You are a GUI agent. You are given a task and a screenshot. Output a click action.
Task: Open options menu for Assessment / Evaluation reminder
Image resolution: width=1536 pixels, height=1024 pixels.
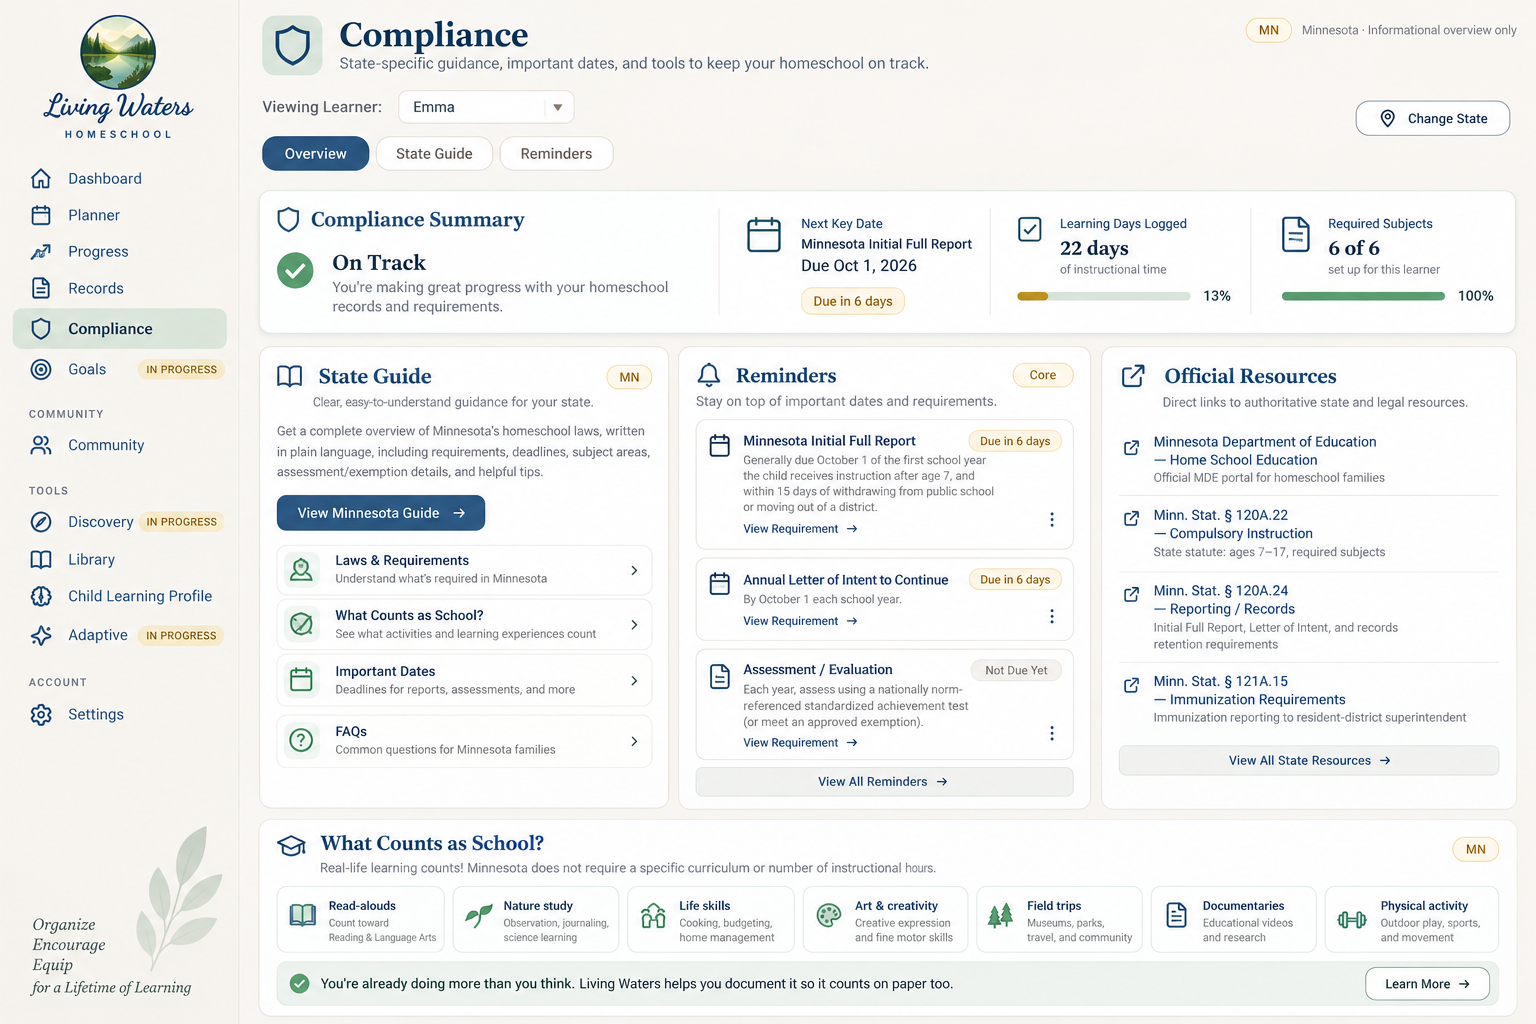pos(1051,733)
